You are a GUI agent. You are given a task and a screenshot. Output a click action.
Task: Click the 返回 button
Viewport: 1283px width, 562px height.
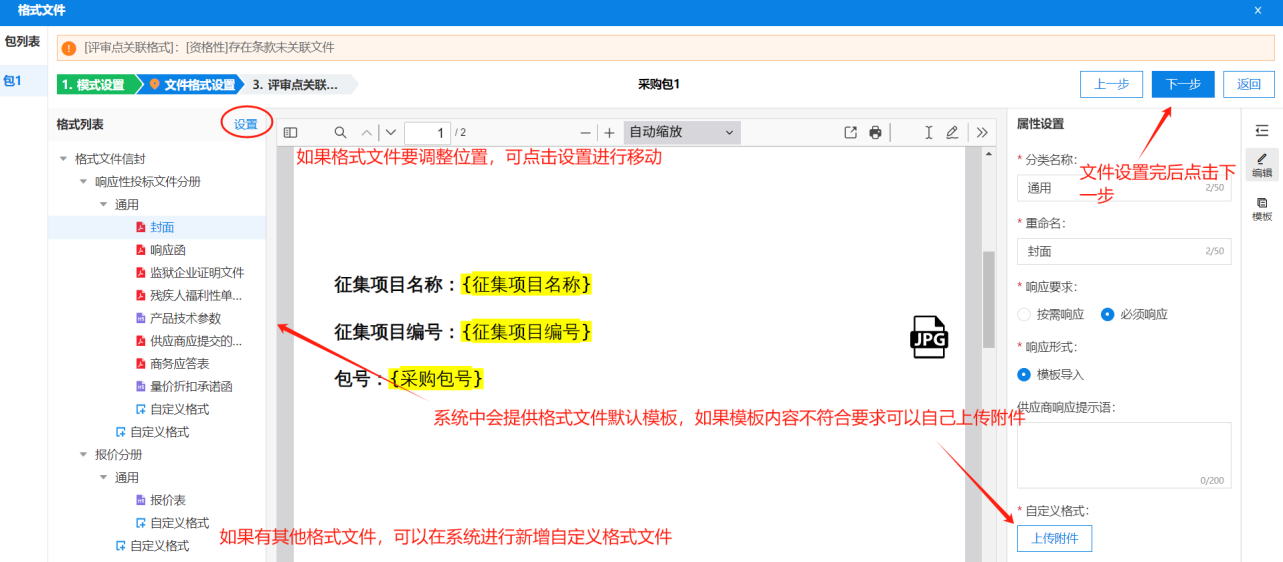pos(1249,85)
